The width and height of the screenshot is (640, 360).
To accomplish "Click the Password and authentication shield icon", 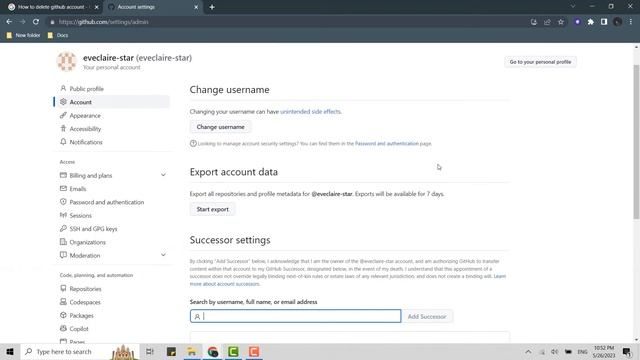I will [x=63, y=202].
